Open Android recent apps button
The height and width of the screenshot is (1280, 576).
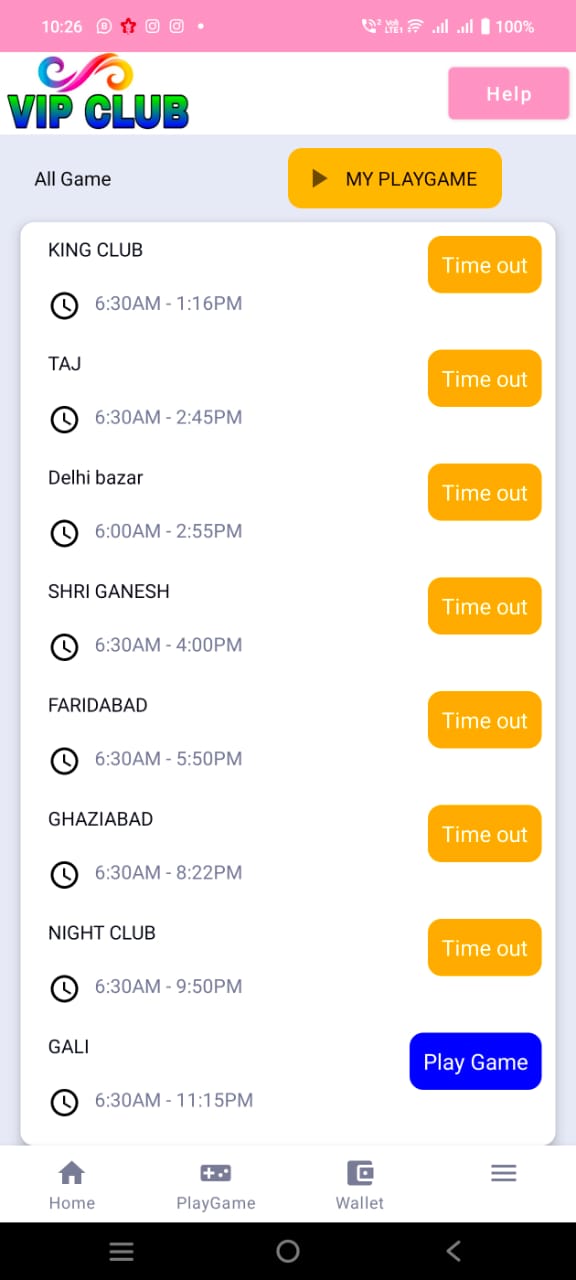coord(121,1250)
